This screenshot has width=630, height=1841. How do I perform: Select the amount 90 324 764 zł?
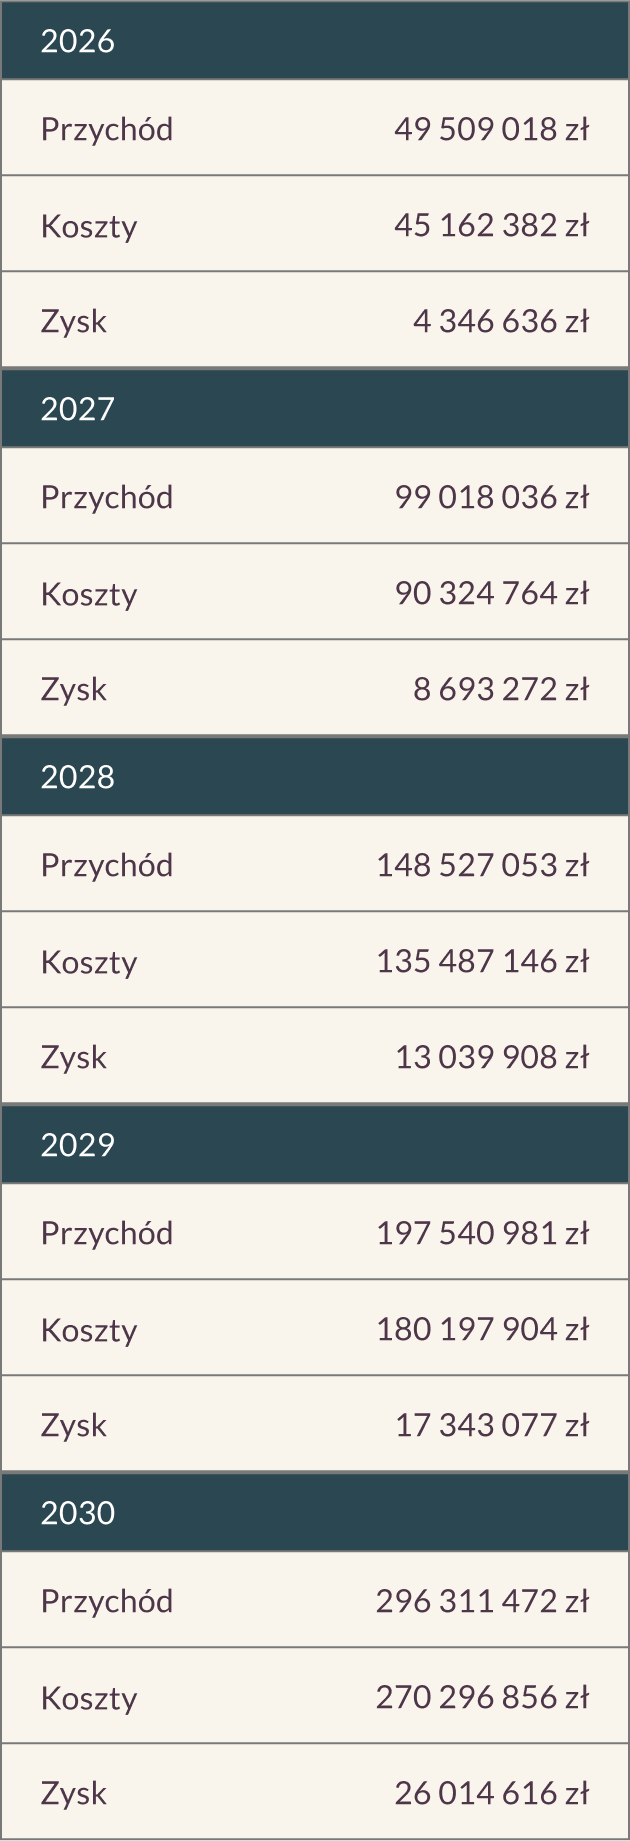(x=491, y=593)
